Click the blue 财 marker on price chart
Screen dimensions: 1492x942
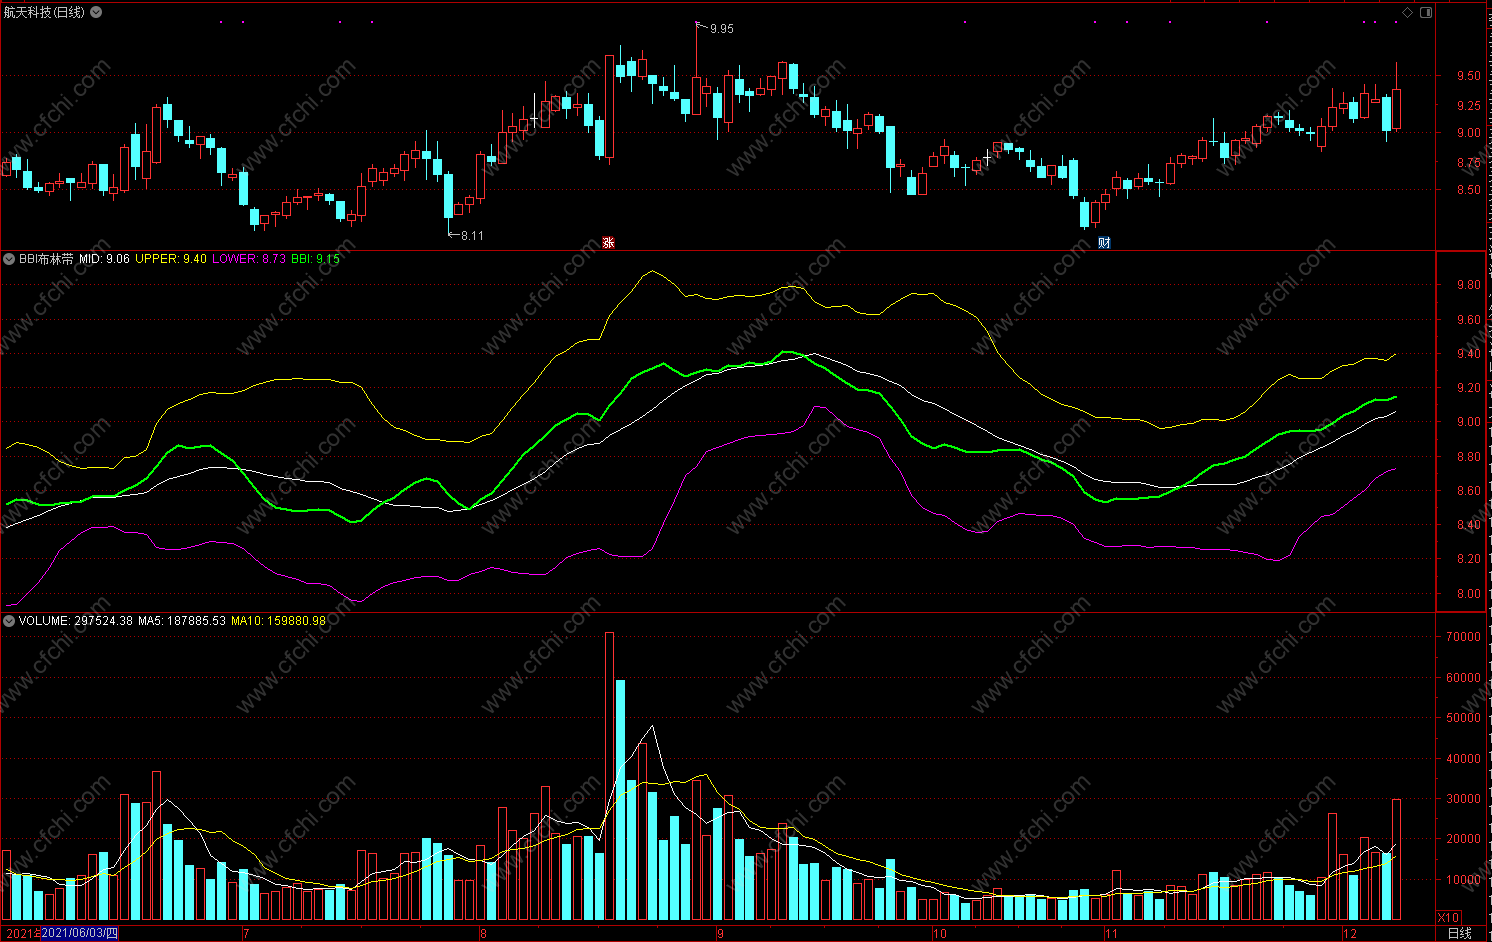pyautogui.click(x=1104, y=242)
